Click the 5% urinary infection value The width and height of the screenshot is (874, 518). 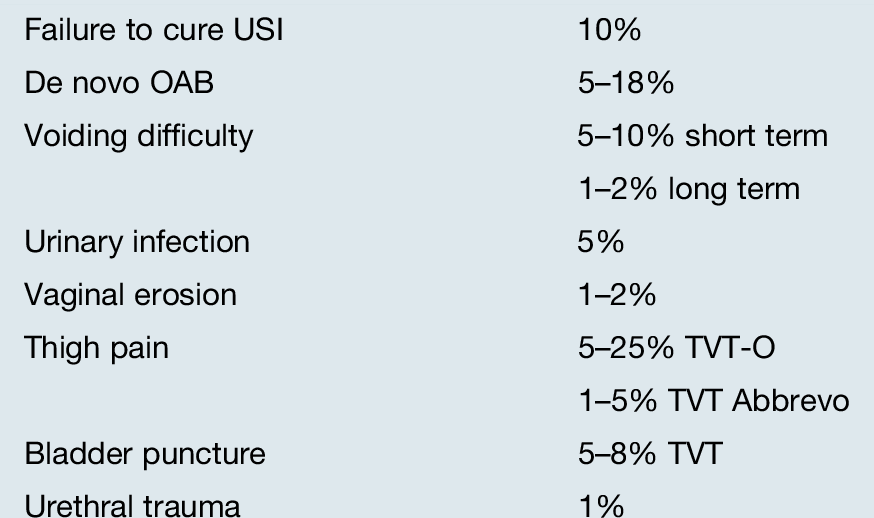[x=600, y=242]
